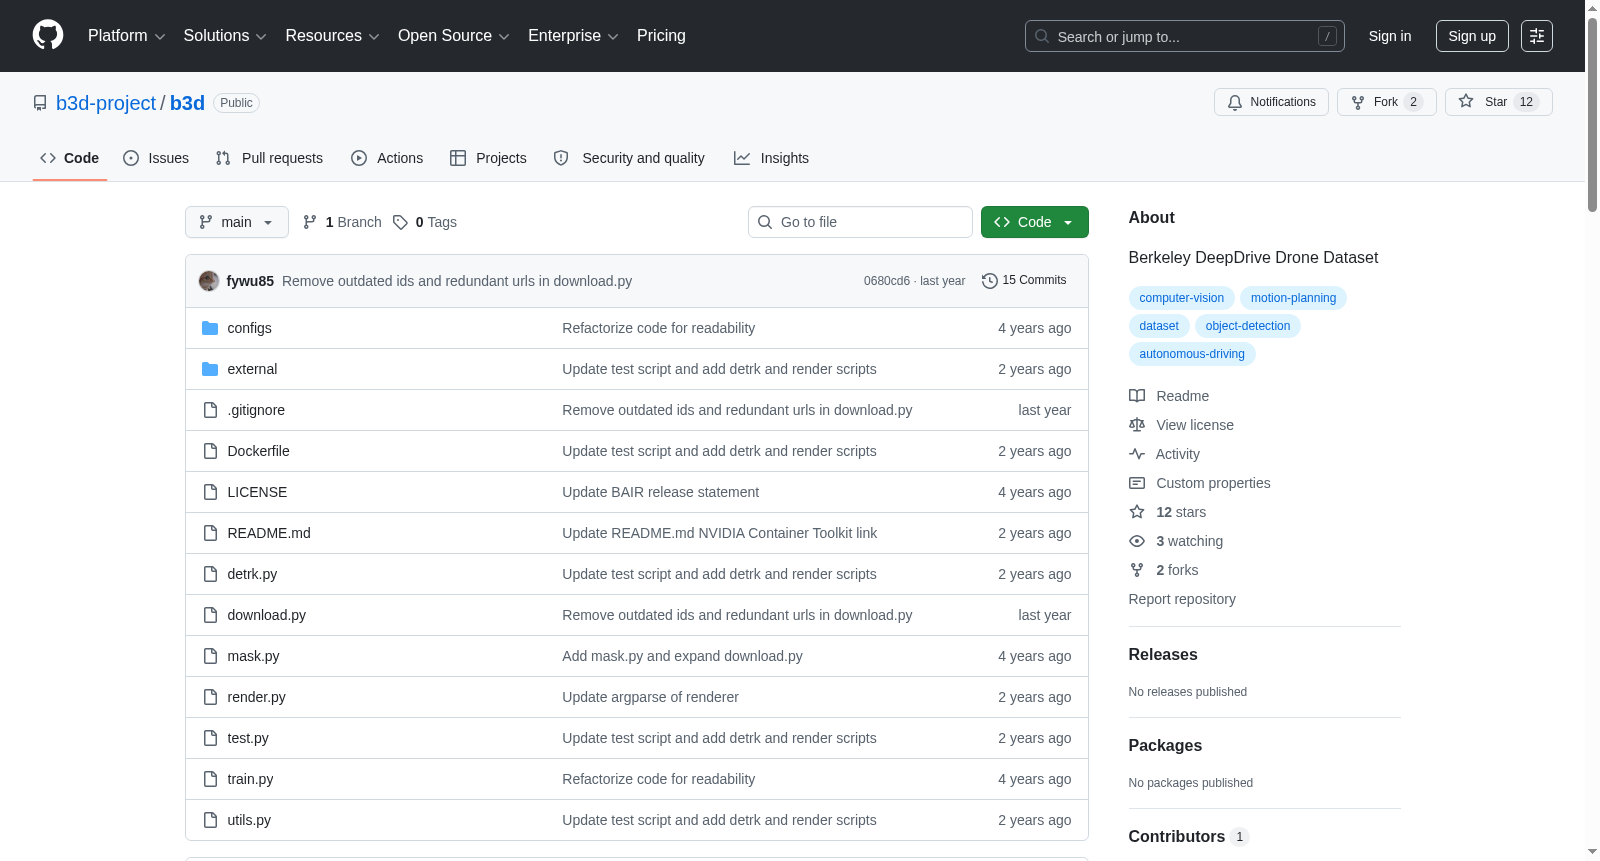Click the history clock icon by 15 Commits
The image size is (1600, 861).
(990, 281)
